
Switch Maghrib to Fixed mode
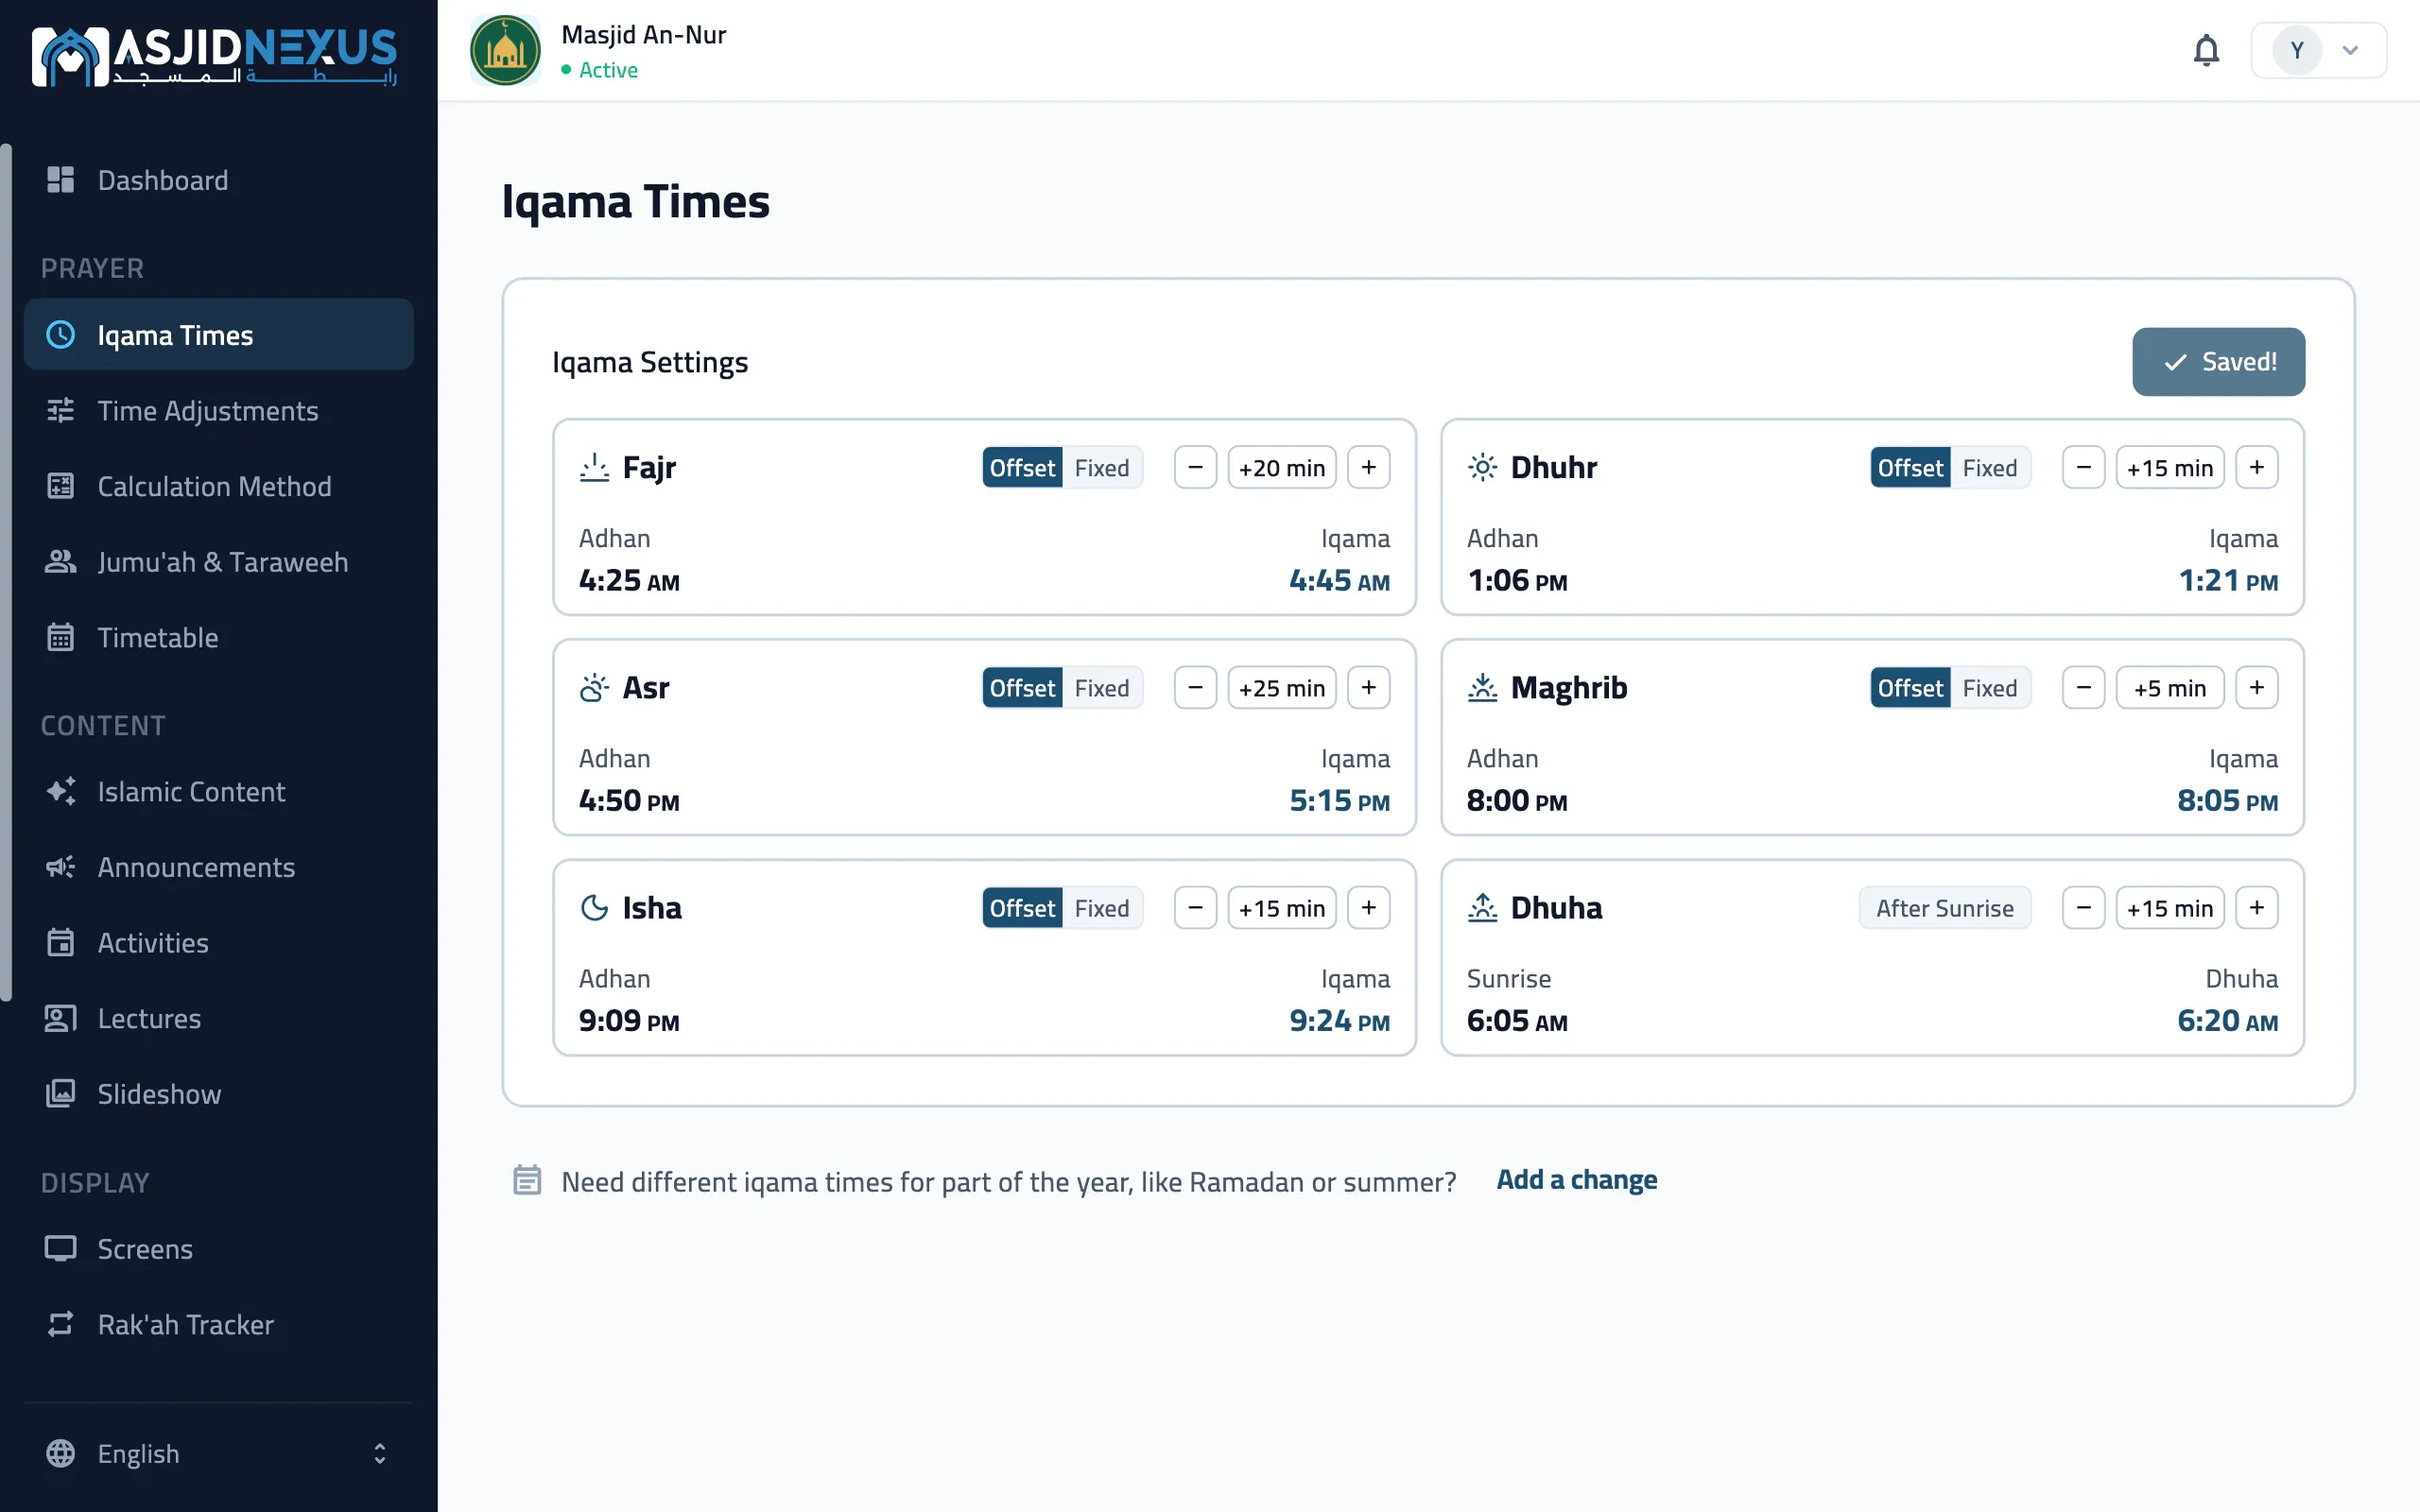tap(1990, 688)
